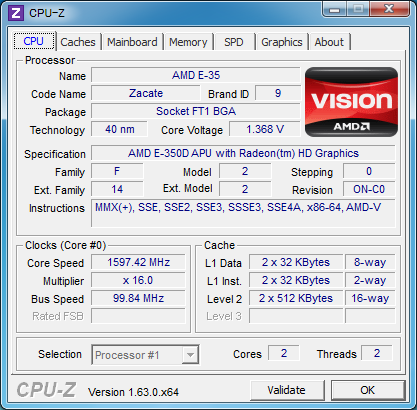Click the Validate button

287,390
